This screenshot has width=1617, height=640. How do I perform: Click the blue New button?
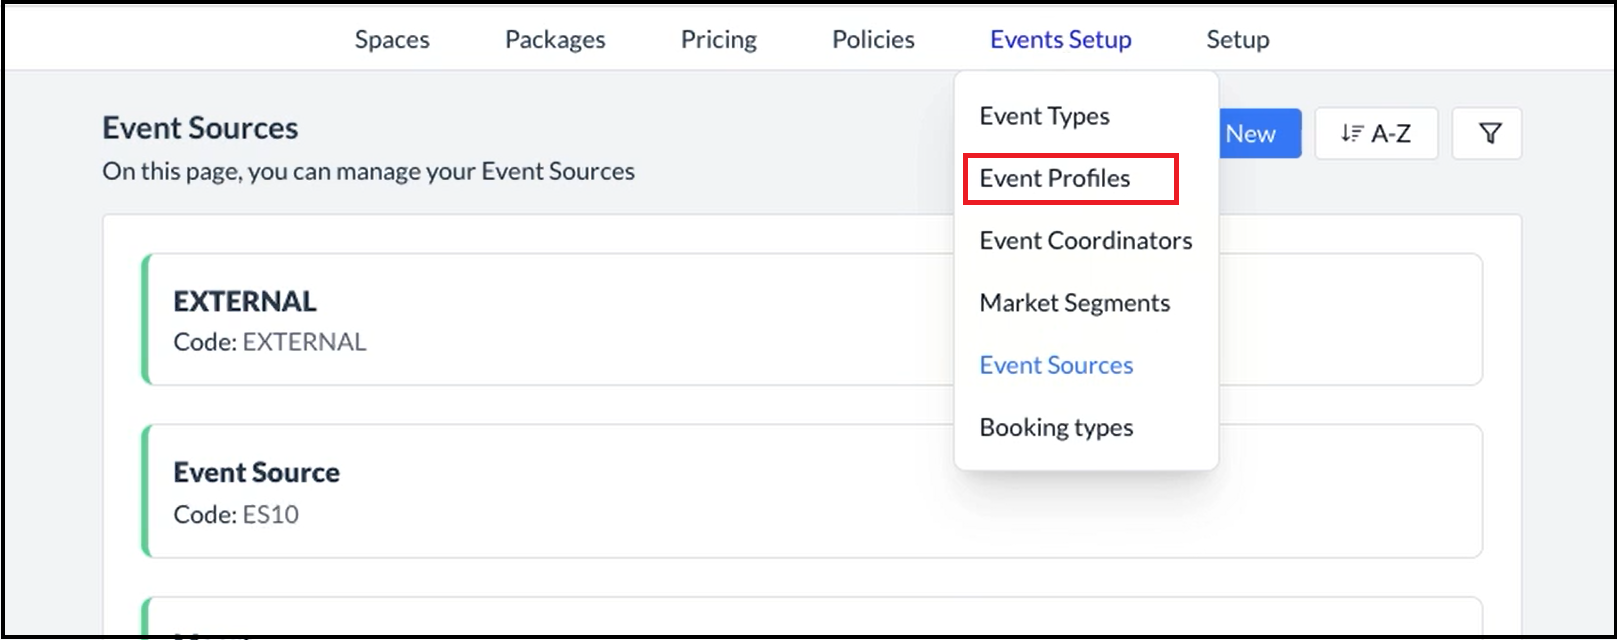[1256, 134]
